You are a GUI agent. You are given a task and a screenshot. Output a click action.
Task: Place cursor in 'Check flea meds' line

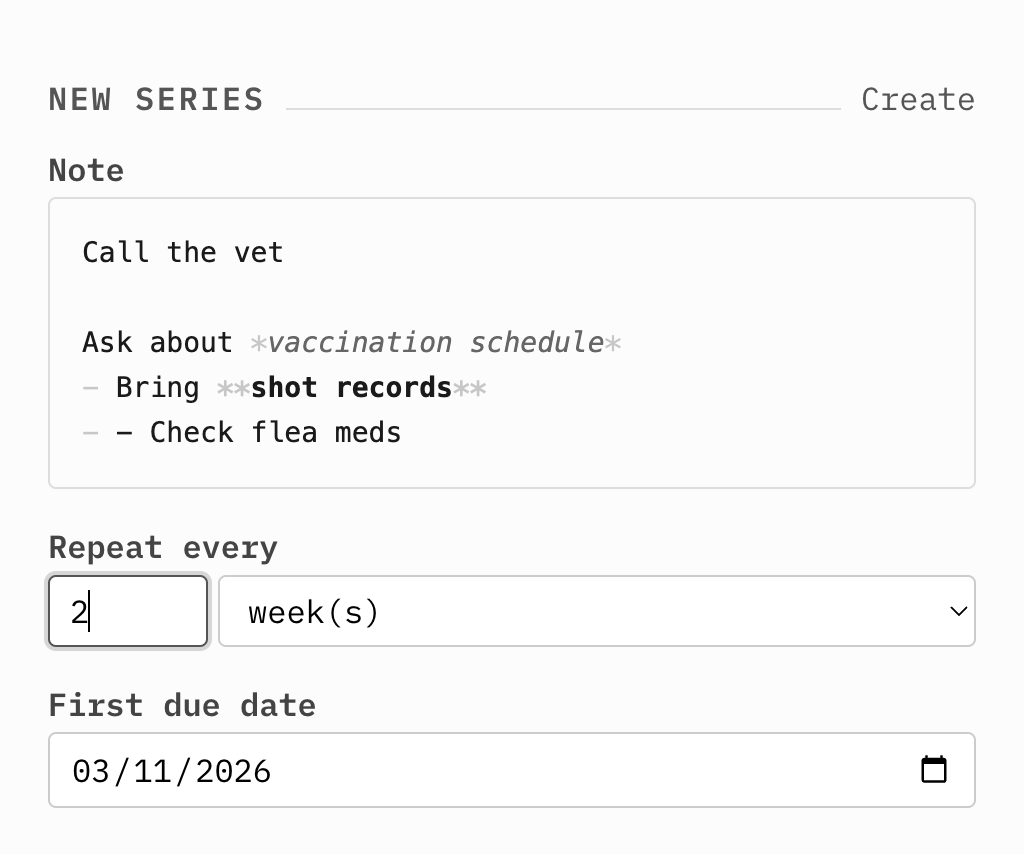pos(275,432)
